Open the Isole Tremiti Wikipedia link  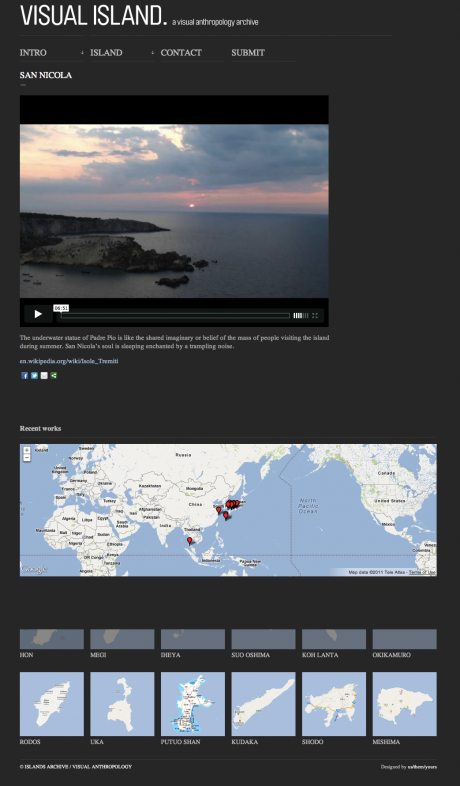point(69,361)
